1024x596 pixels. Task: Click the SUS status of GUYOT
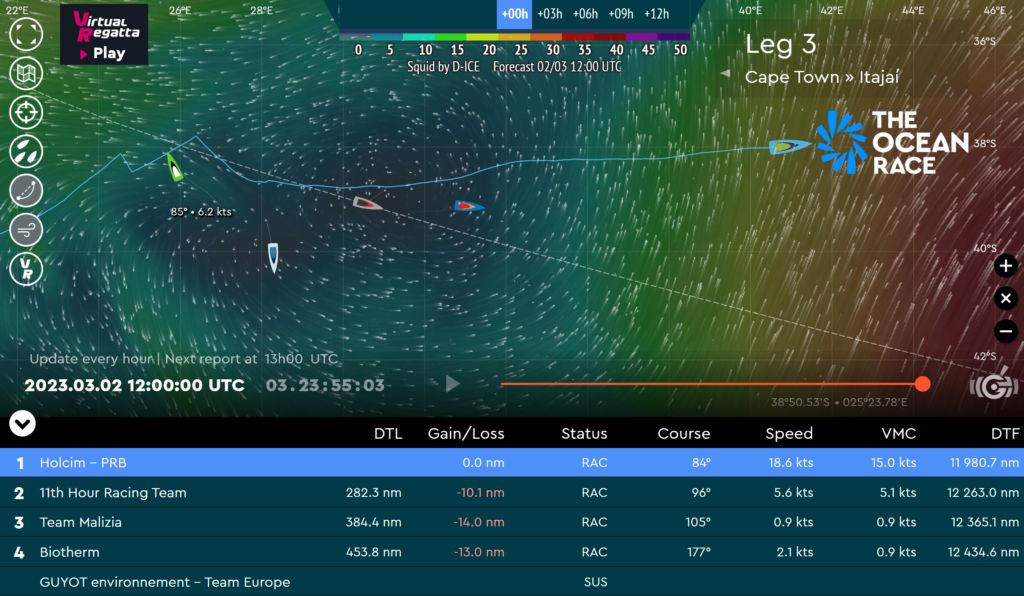(x=596, y=582)
